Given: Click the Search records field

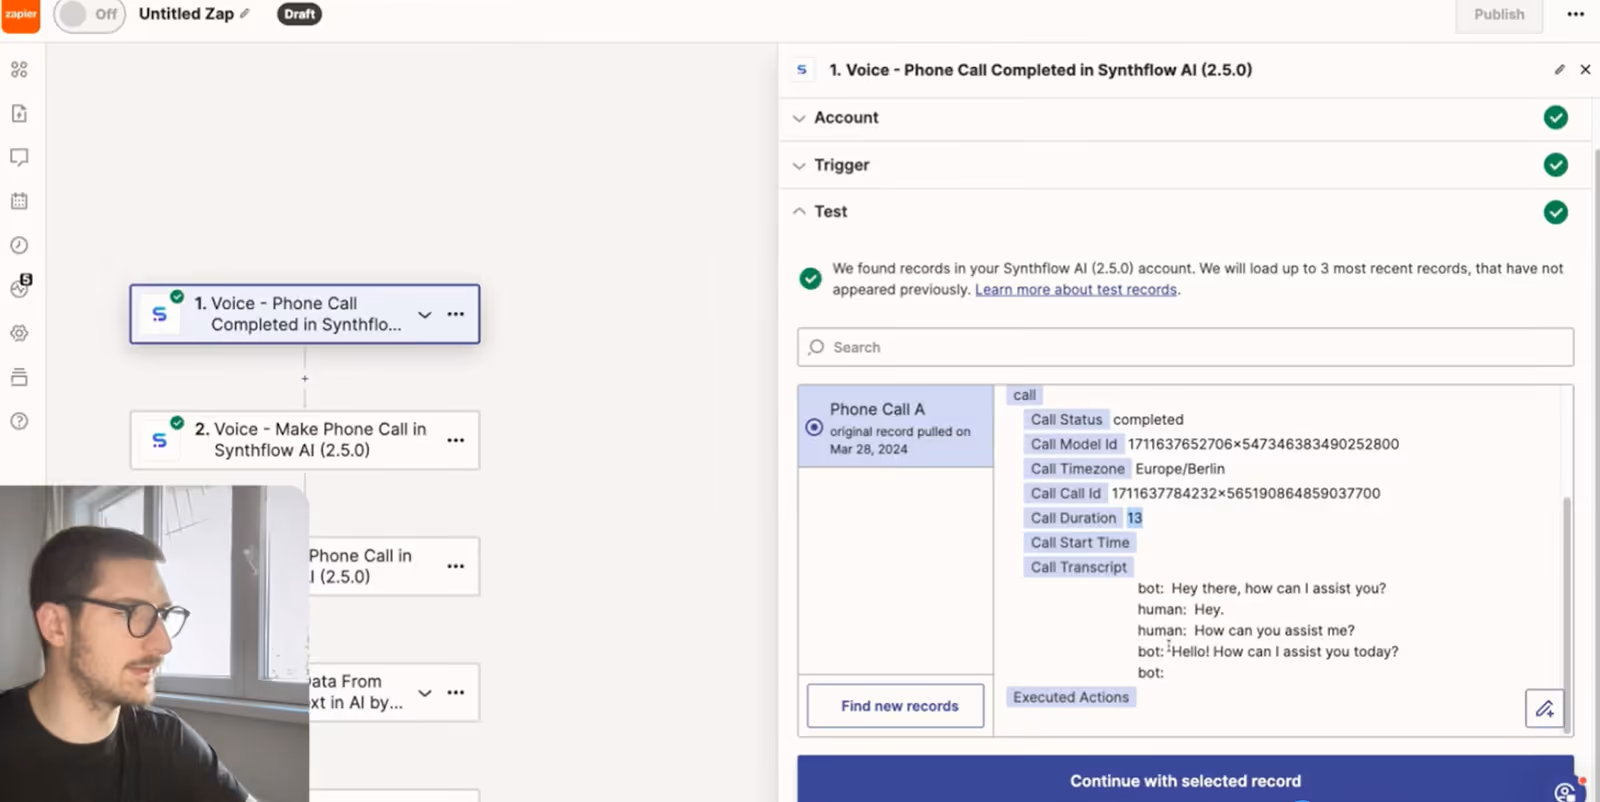Looking at the screenshot, I should pos(1185,347).
